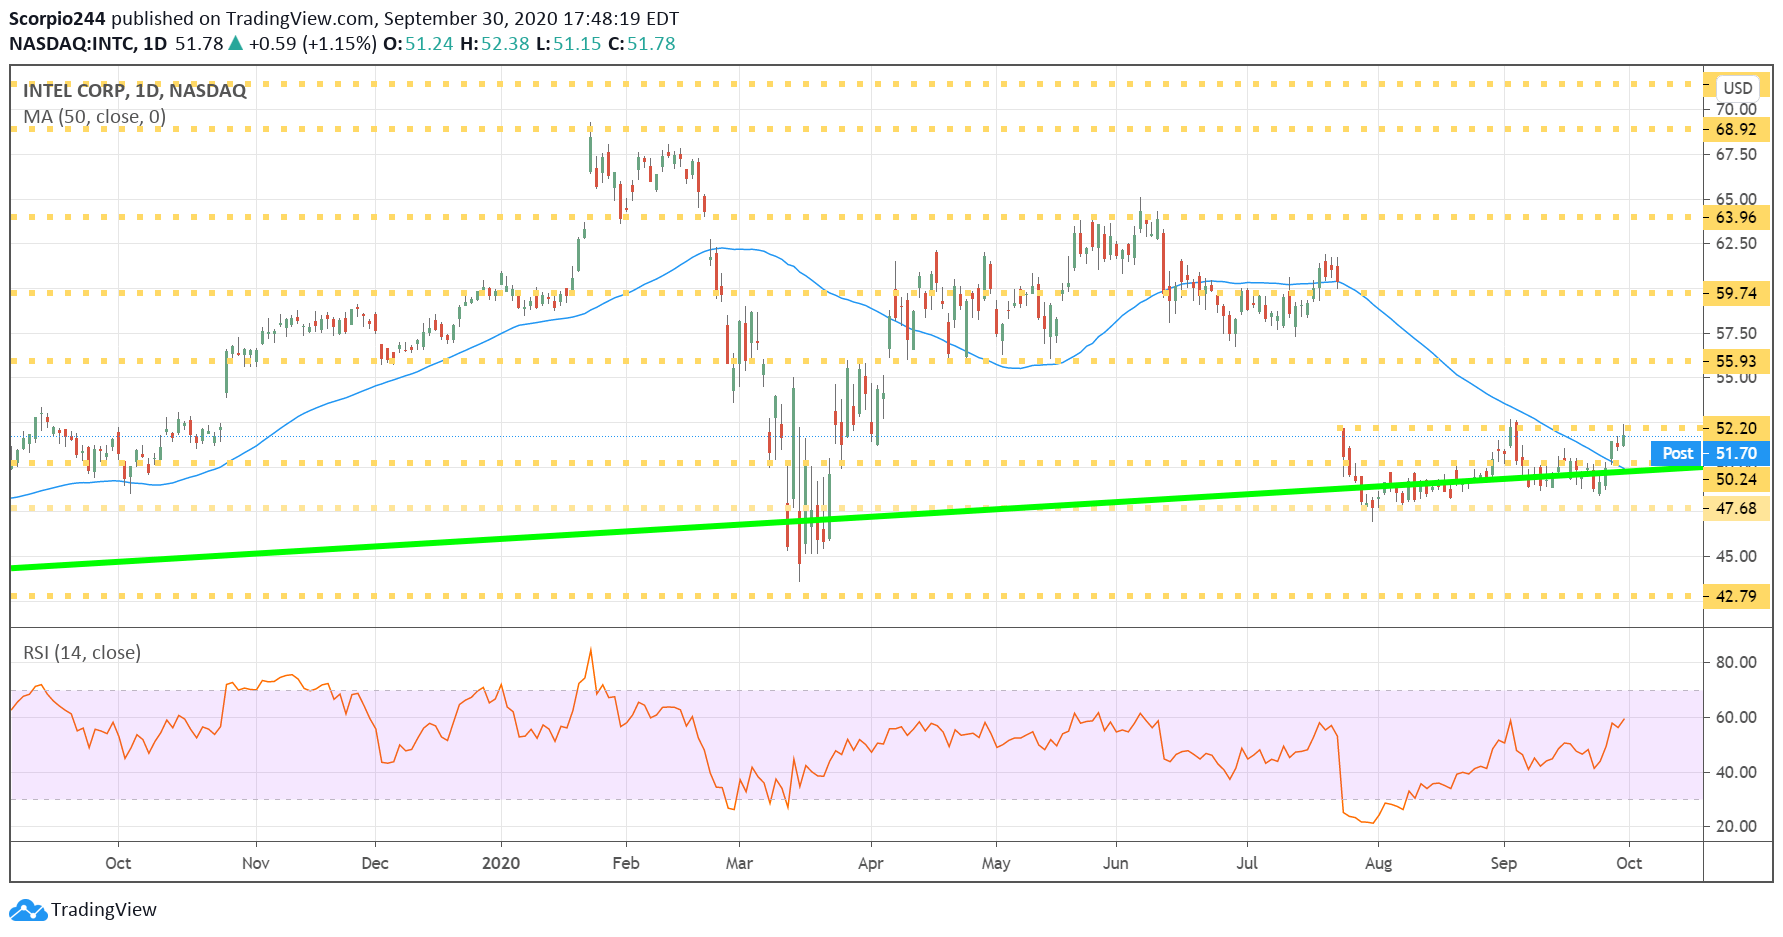This screenshot has width=1783, height=937.
Task: Click the Feb label on time axis
Action: pos(626,863)
